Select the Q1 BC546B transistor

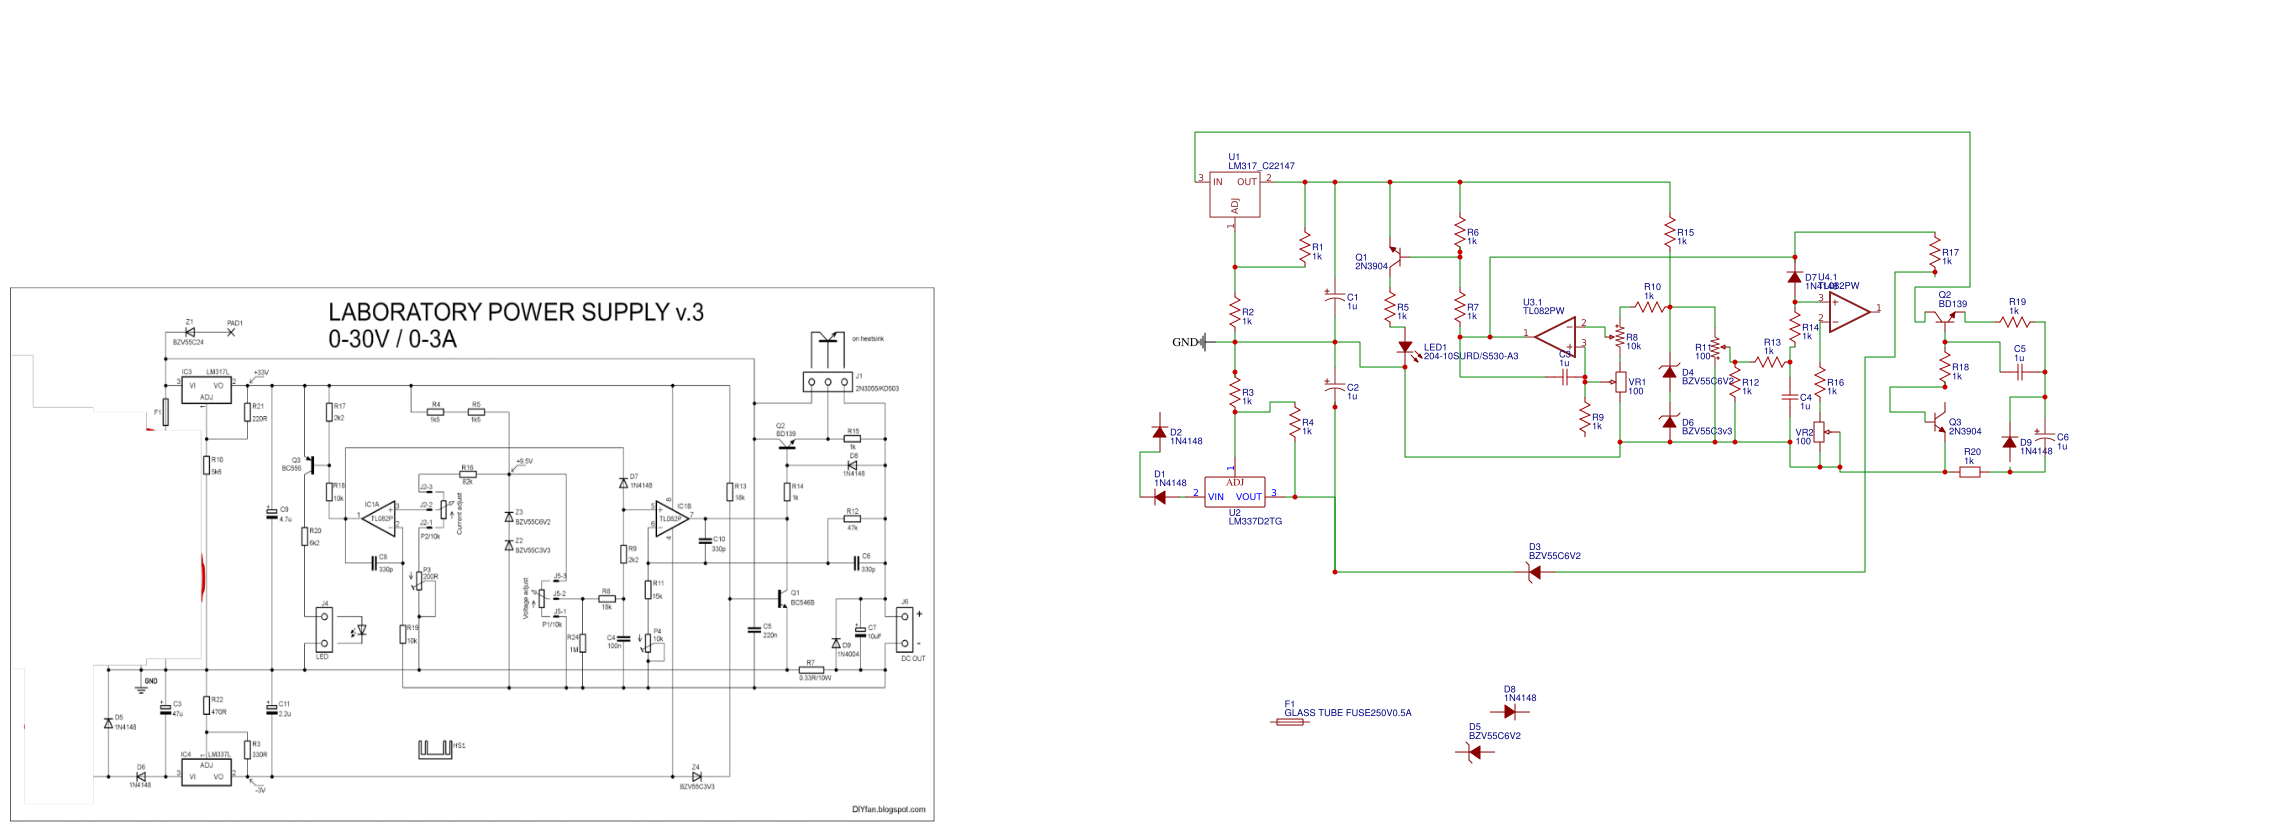click(x=782, y=598)
